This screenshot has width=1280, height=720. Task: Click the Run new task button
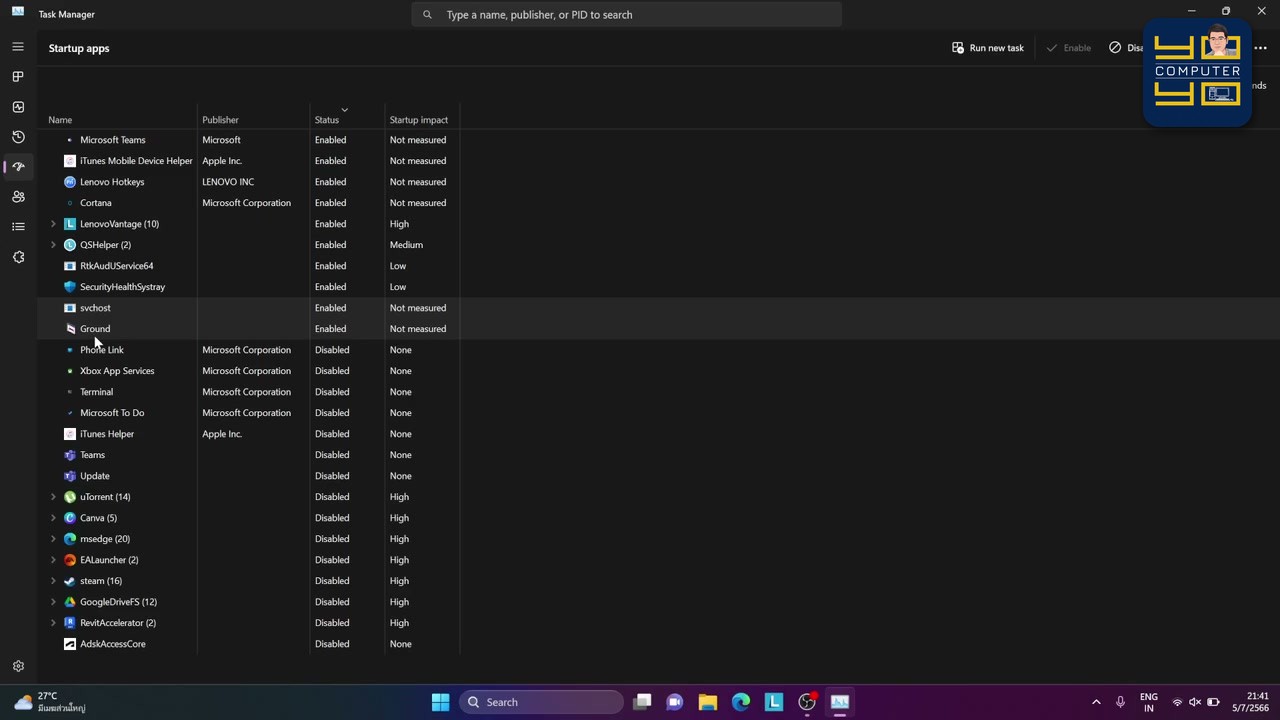(988, 48)
